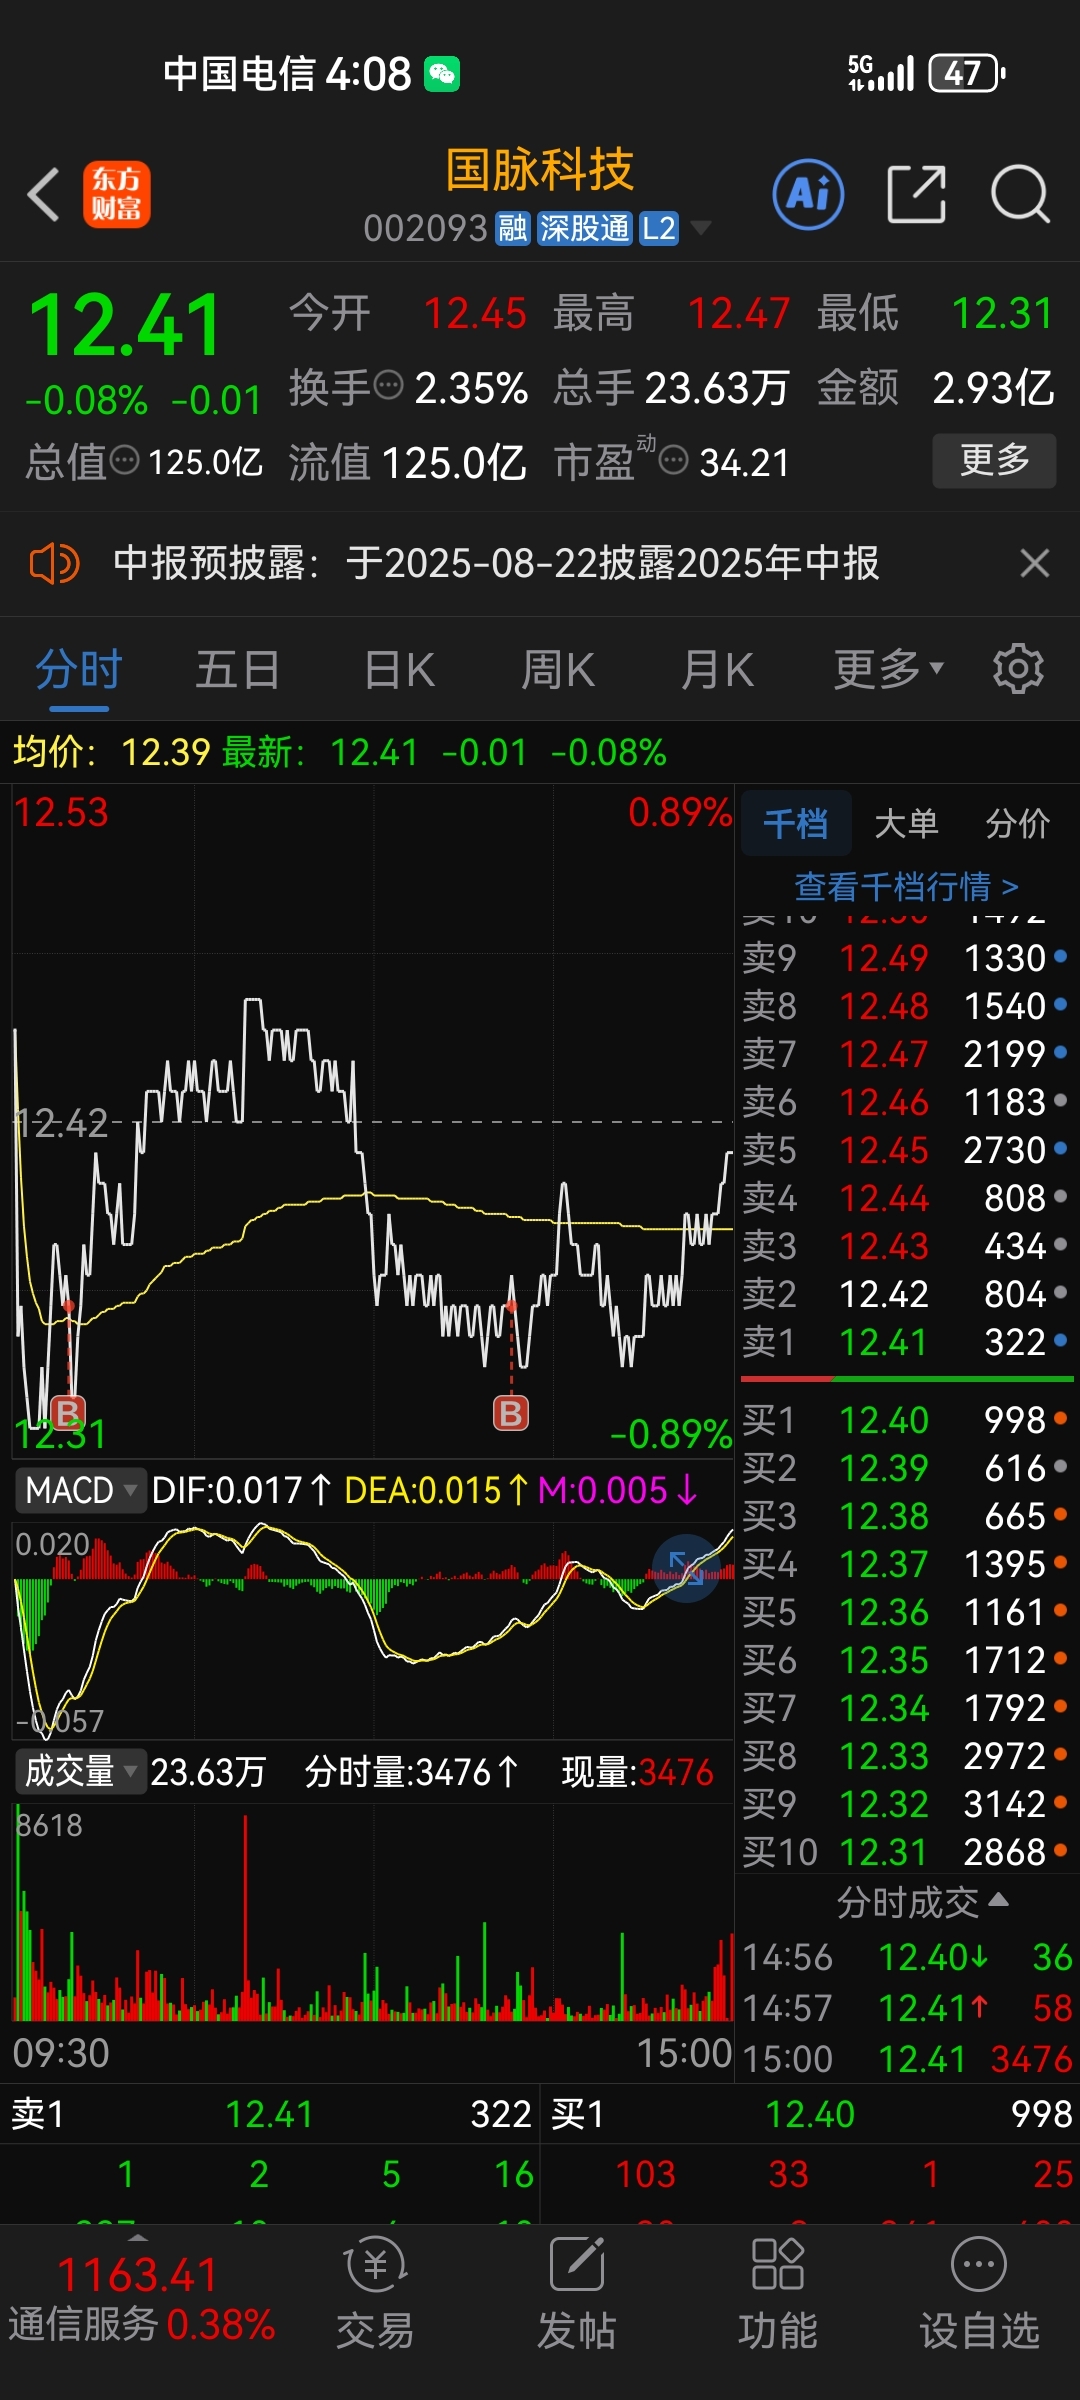This screenshot has height=2400, width=1080.
Task: Tap the chart settings gear icon
Action: tap(1018, 669)
